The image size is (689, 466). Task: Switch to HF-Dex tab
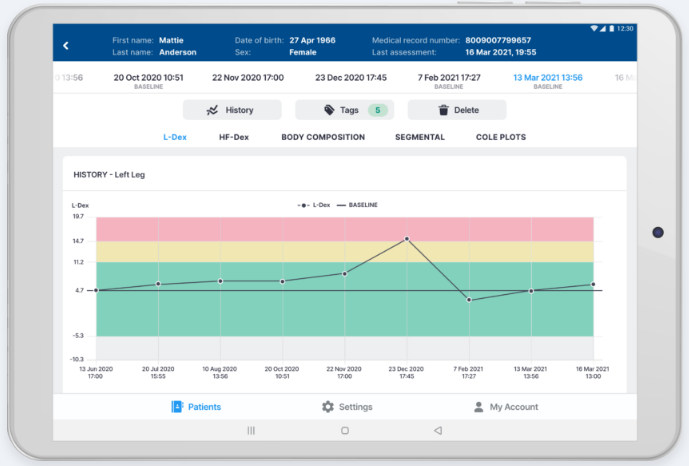(x=233, y=137)
